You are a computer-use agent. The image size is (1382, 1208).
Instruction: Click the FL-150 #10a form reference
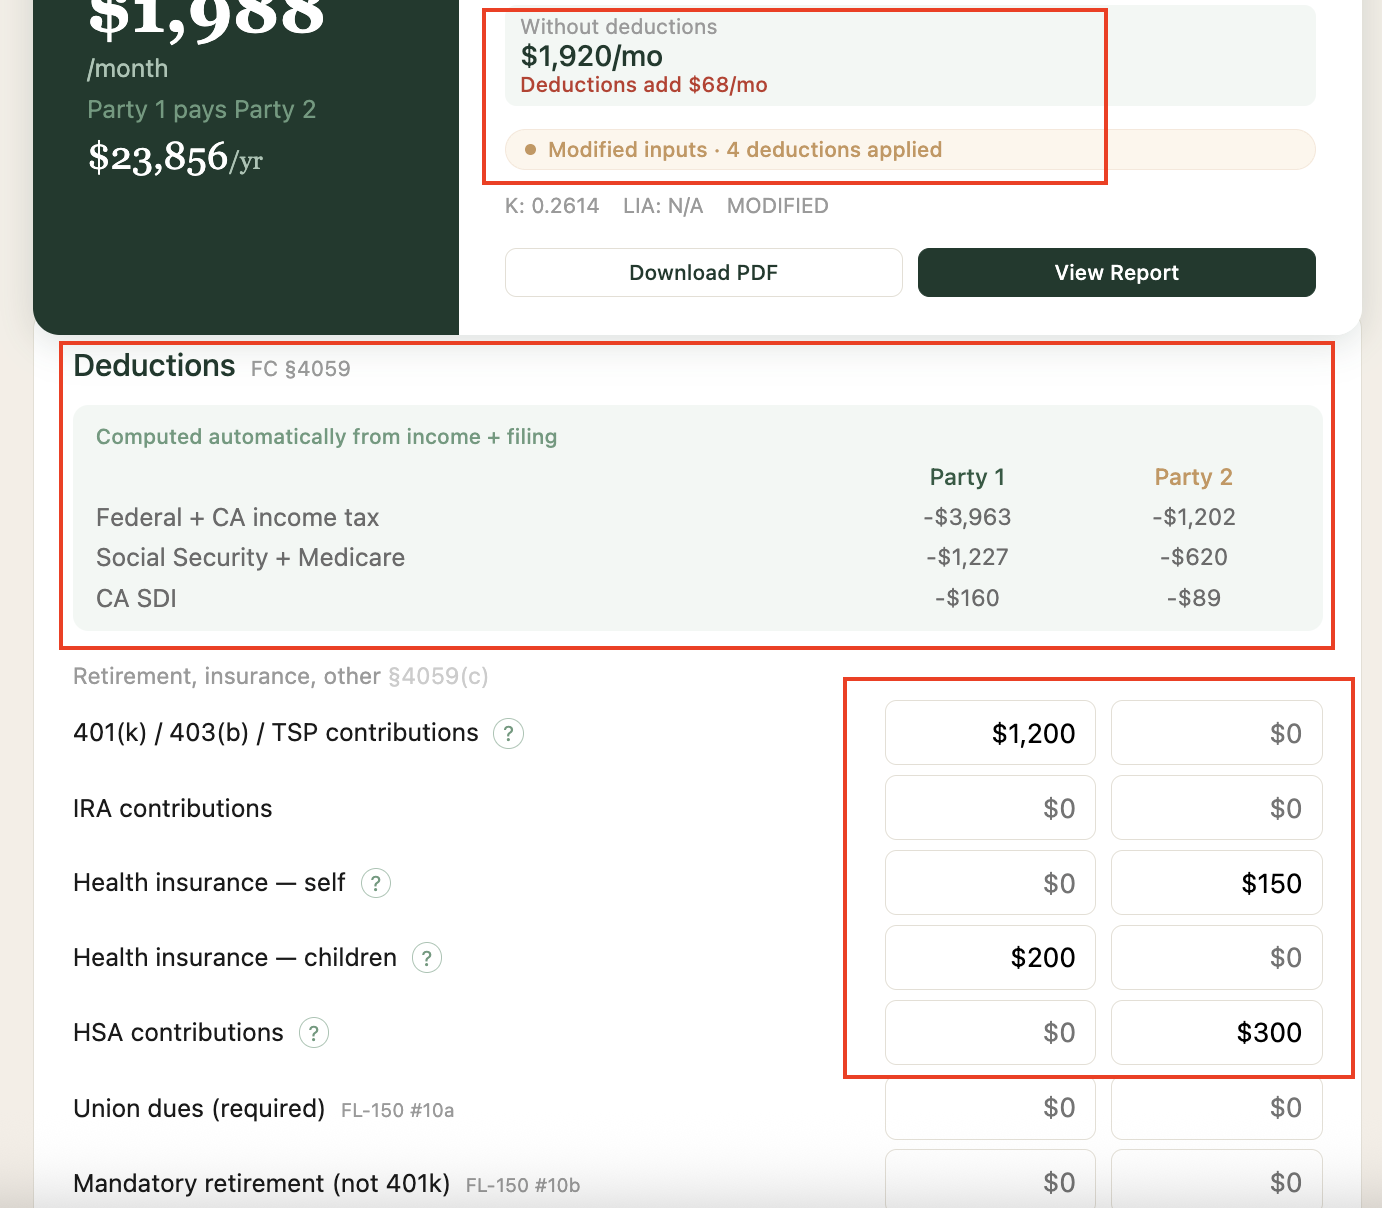click(397, 1110)
